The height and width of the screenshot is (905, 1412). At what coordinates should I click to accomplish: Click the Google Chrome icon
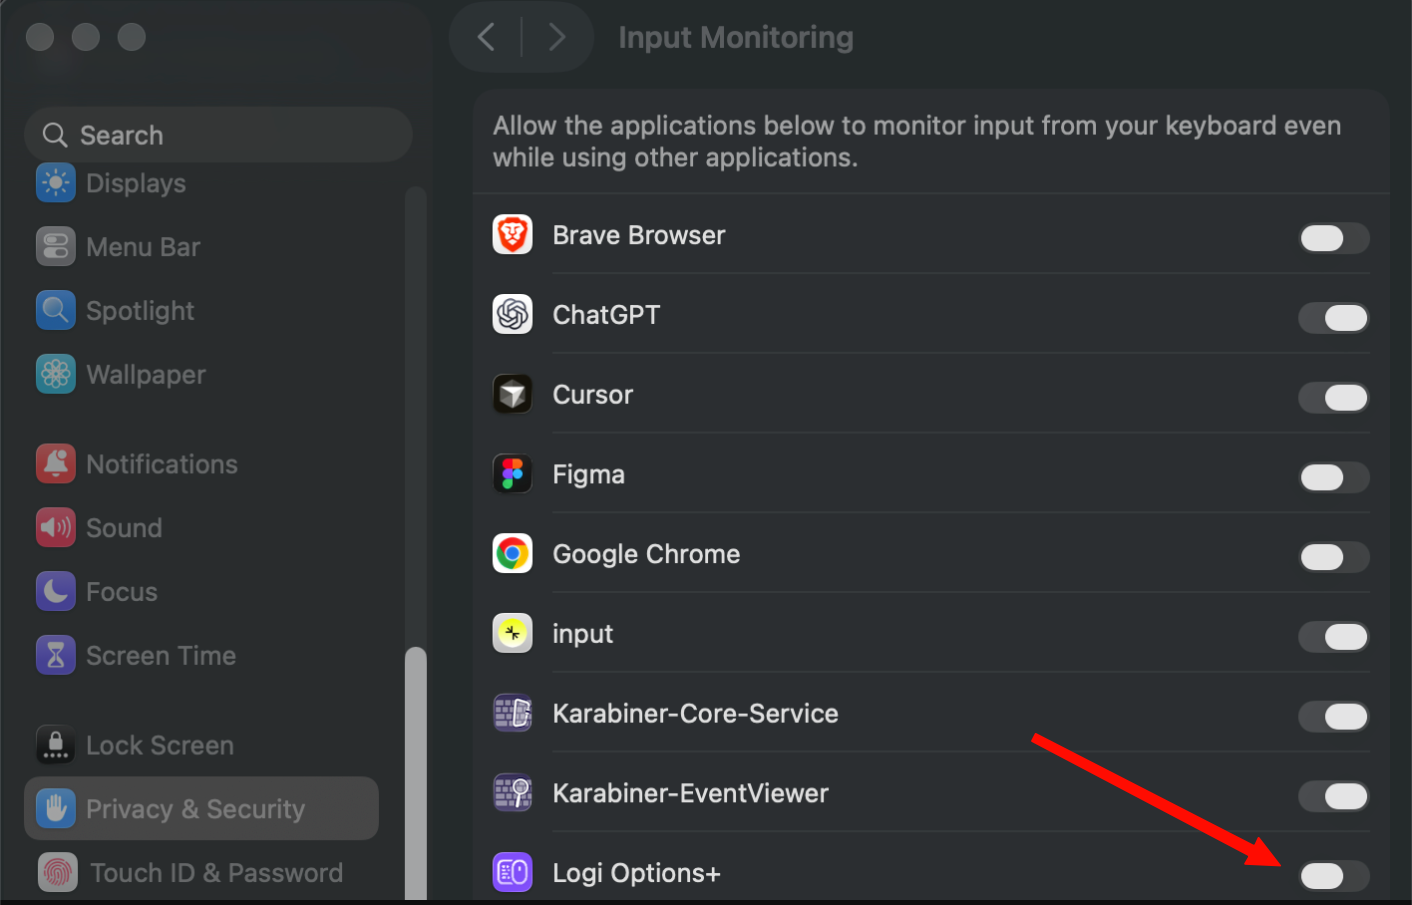pos(512,554)
